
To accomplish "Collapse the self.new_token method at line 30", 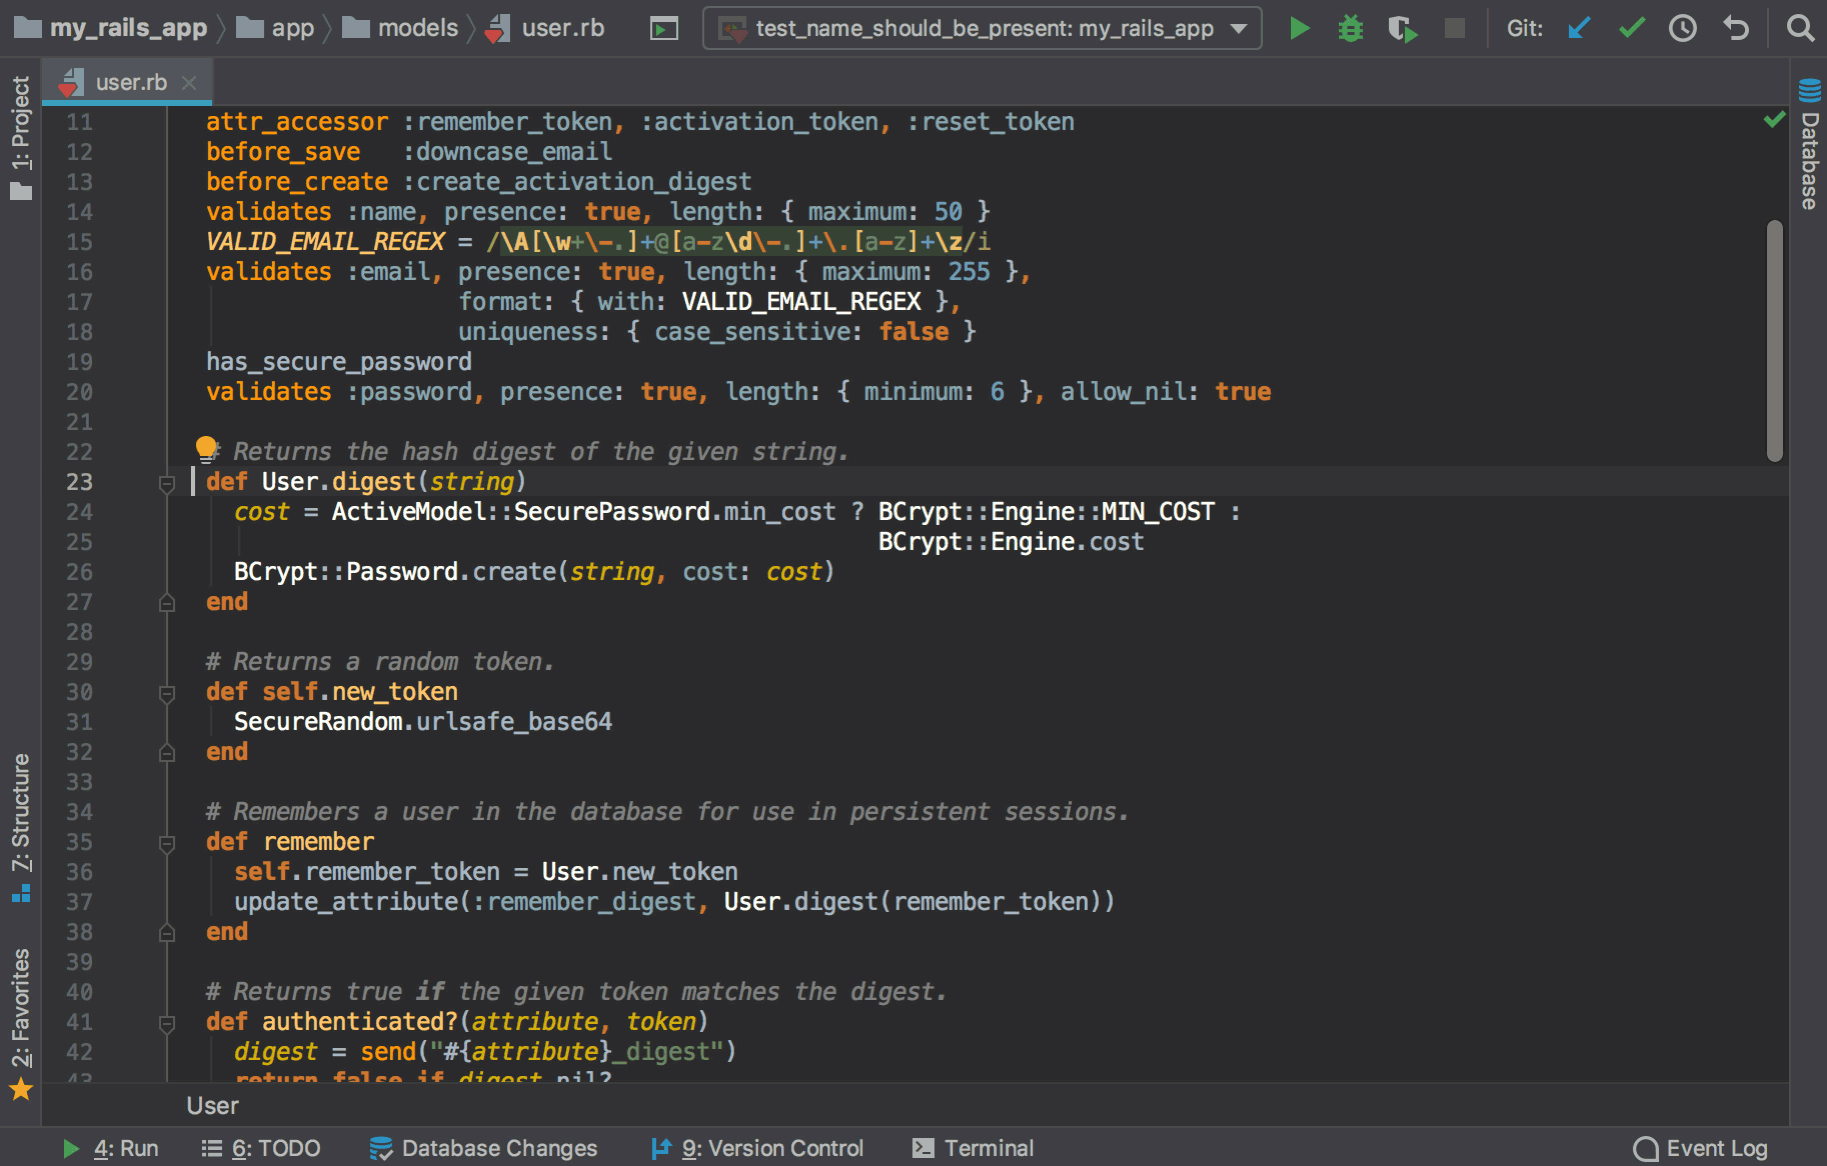I will coord(167,693).
